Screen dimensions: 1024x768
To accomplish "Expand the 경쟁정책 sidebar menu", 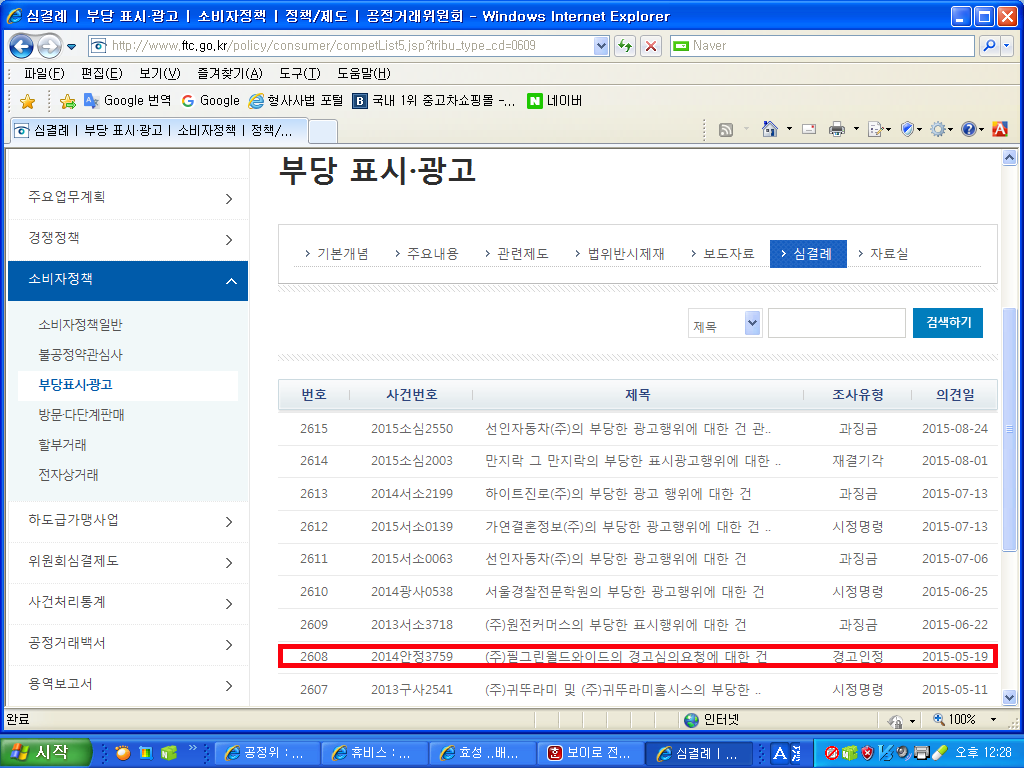I will click(x=127, y=239).
